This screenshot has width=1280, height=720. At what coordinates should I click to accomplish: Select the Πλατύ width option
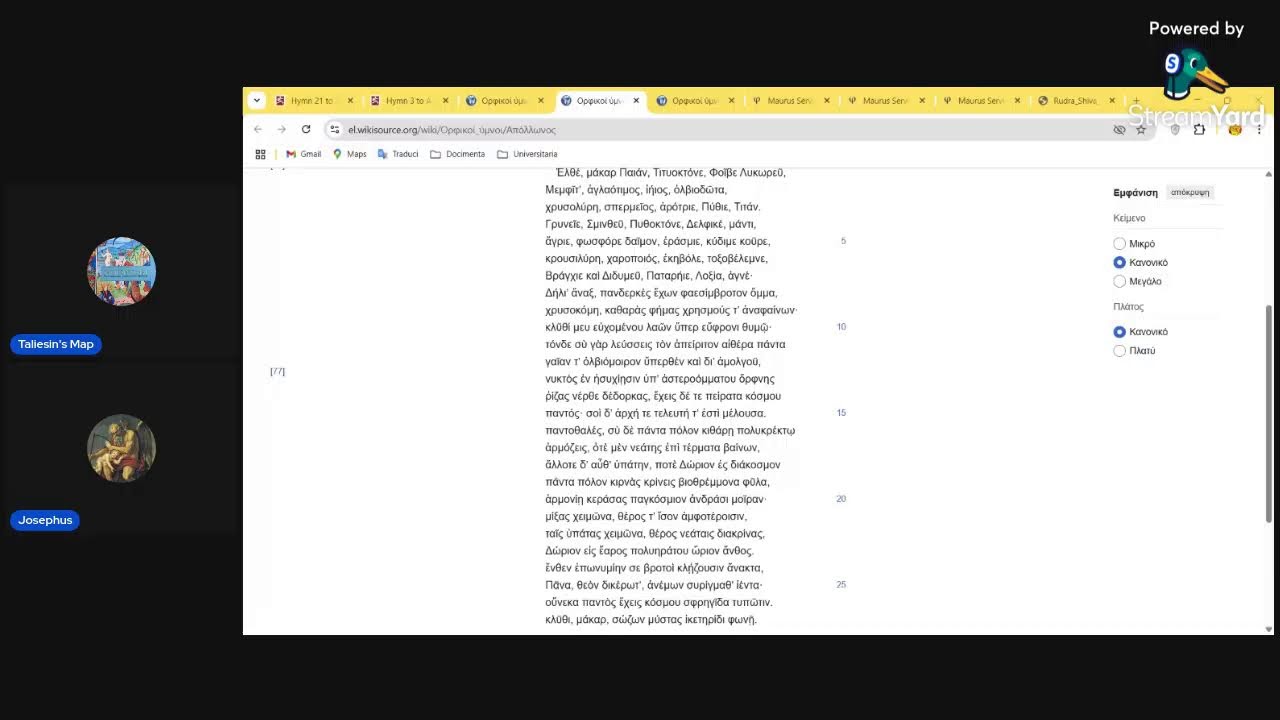tap(1120, 351)
